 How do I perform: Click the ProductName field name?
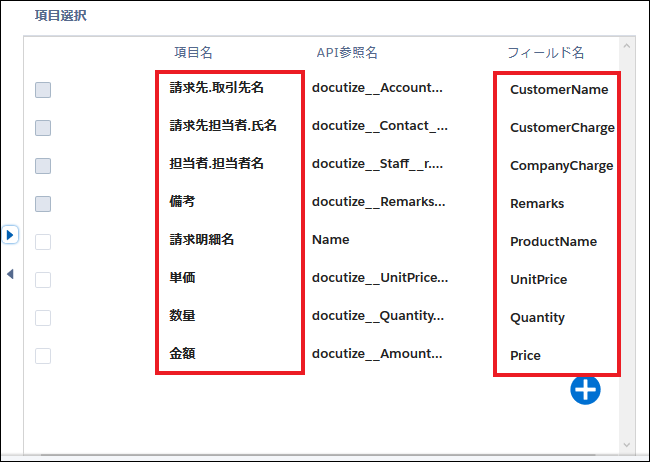click(553, 242)
